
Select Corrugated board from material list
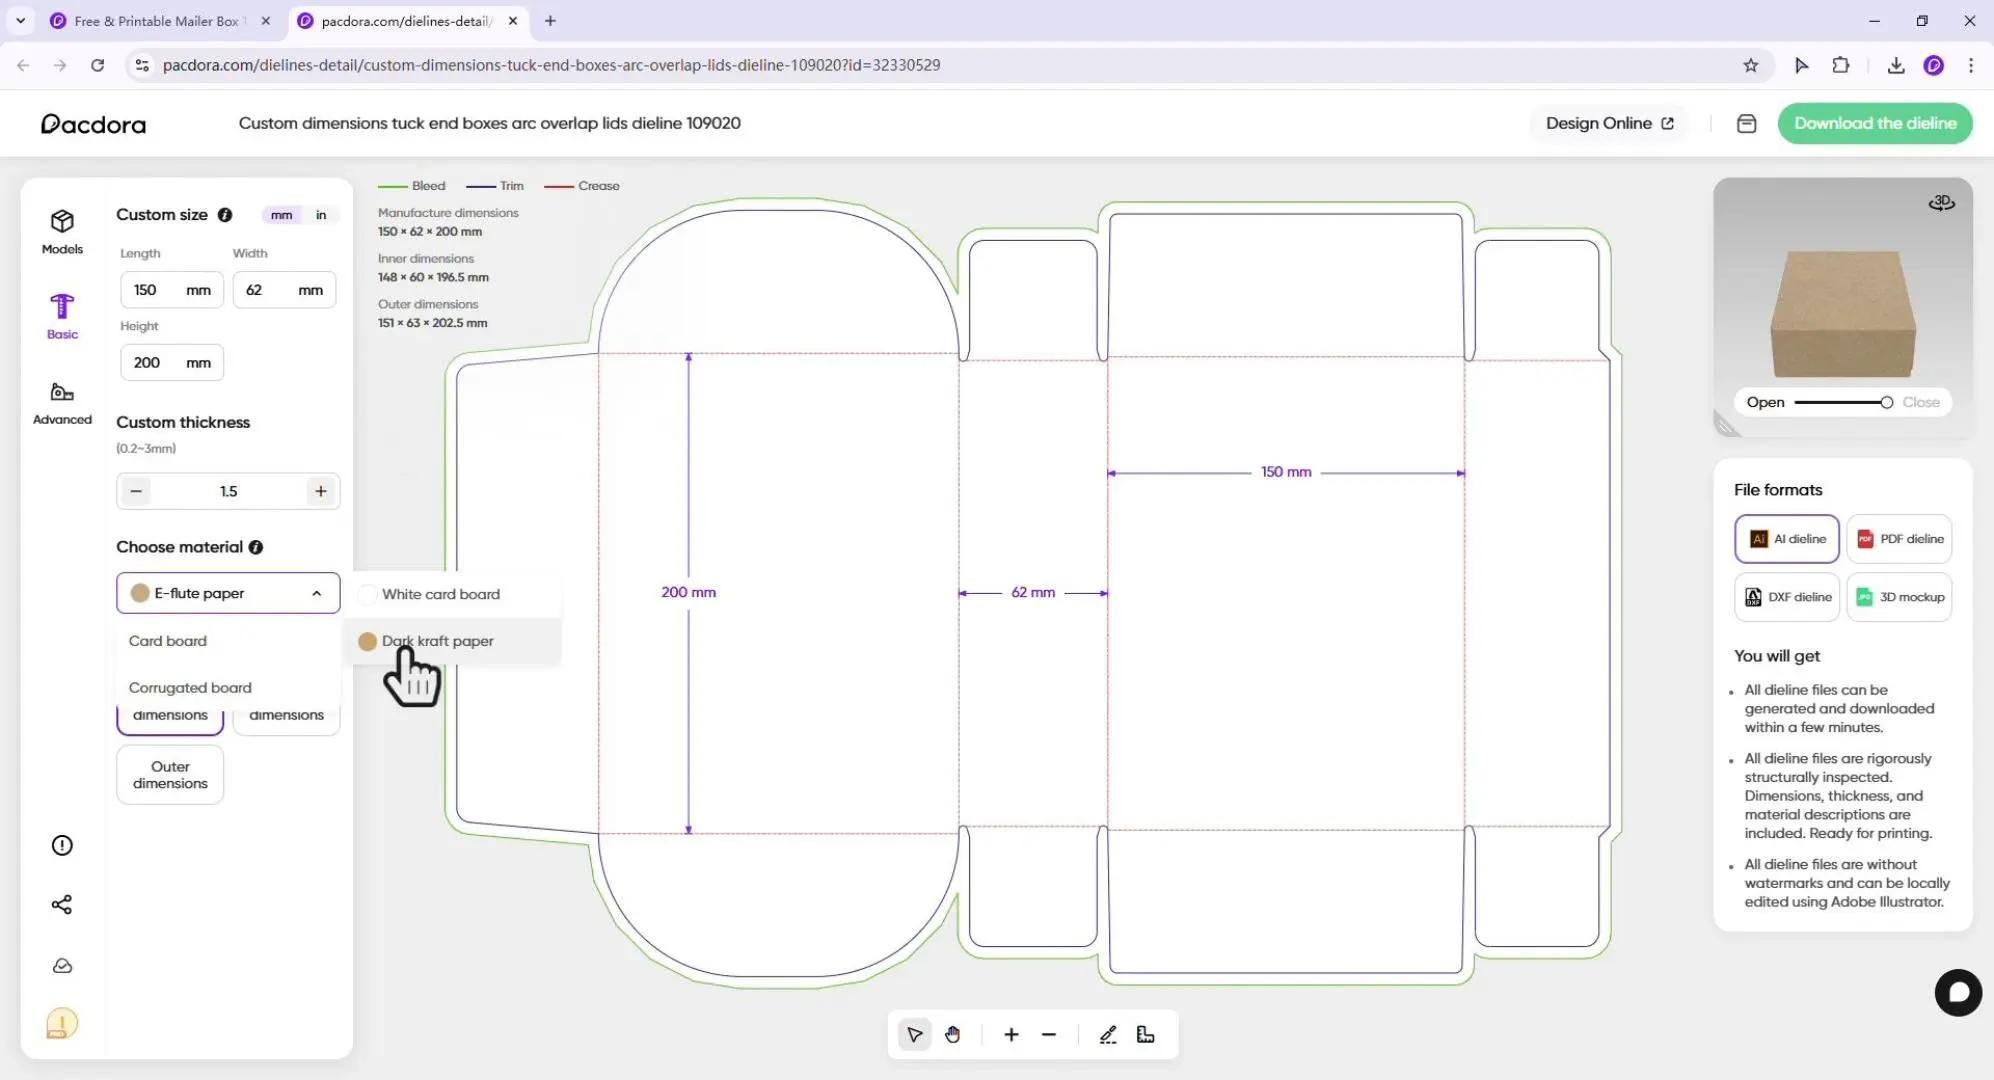(190, 687)
